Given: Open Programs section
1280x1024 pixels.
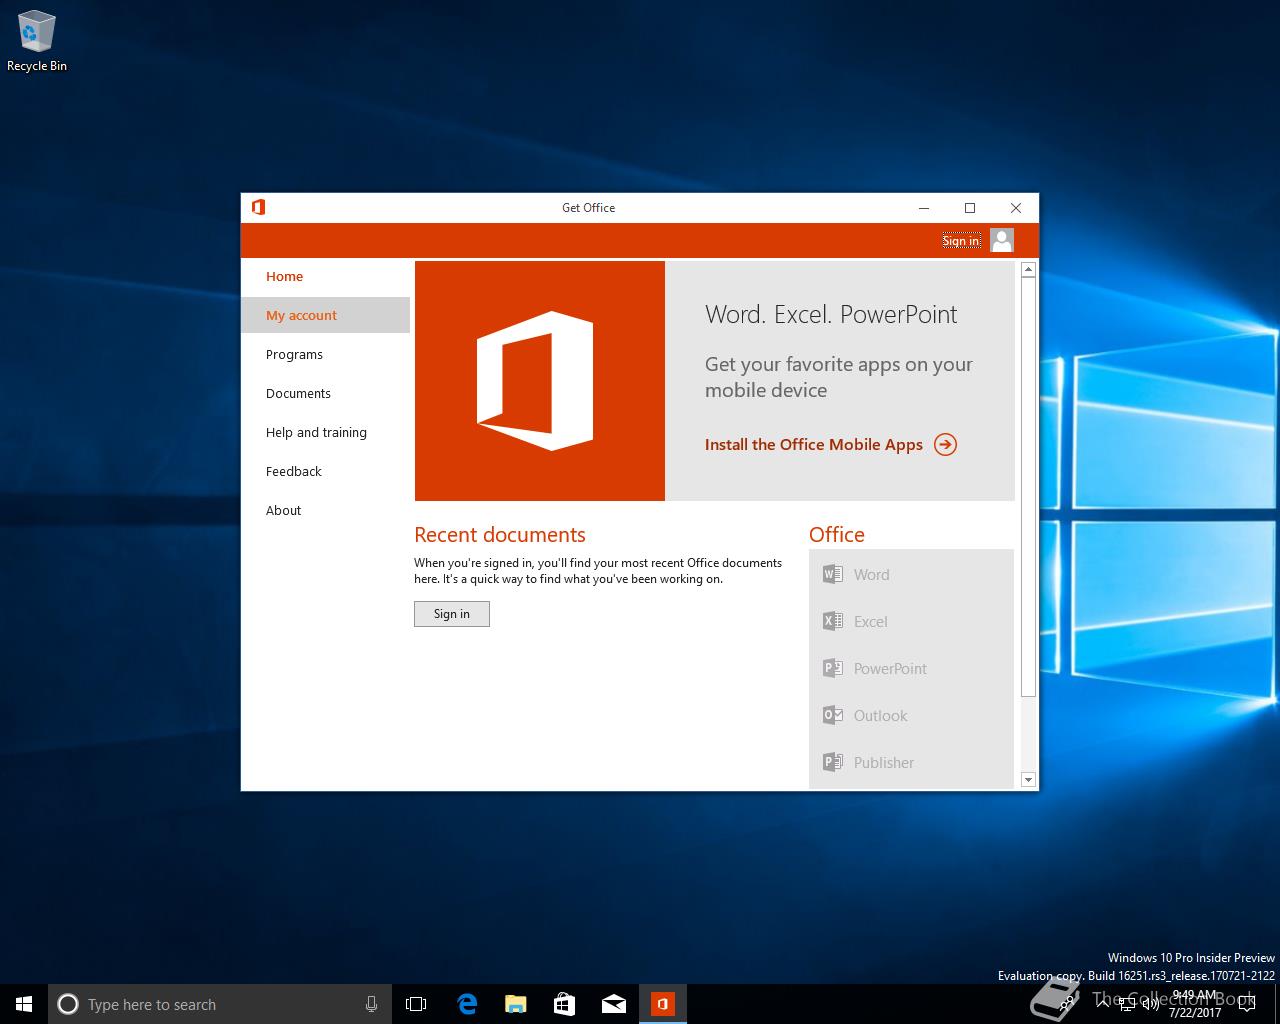Looking at the screenshot, I should 294,354.
